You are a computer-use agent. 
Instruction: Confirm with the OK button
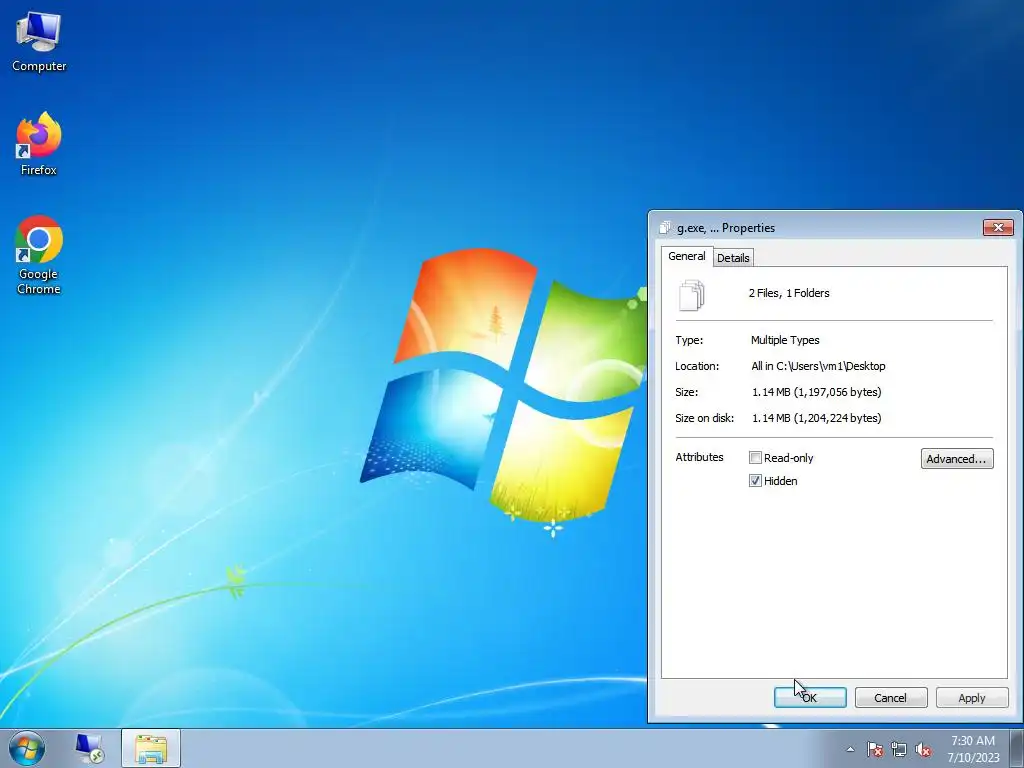pyautogui.click(x=810, y=697)
